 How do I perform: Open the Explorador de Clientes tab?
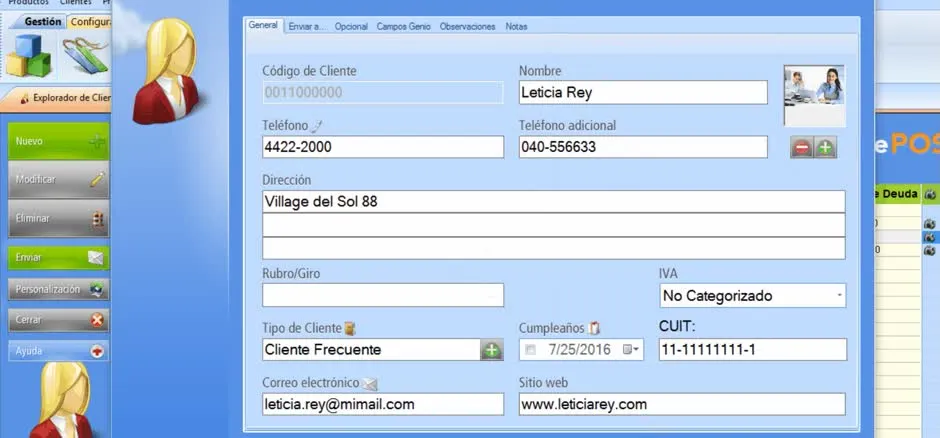(x=66, y=98)
